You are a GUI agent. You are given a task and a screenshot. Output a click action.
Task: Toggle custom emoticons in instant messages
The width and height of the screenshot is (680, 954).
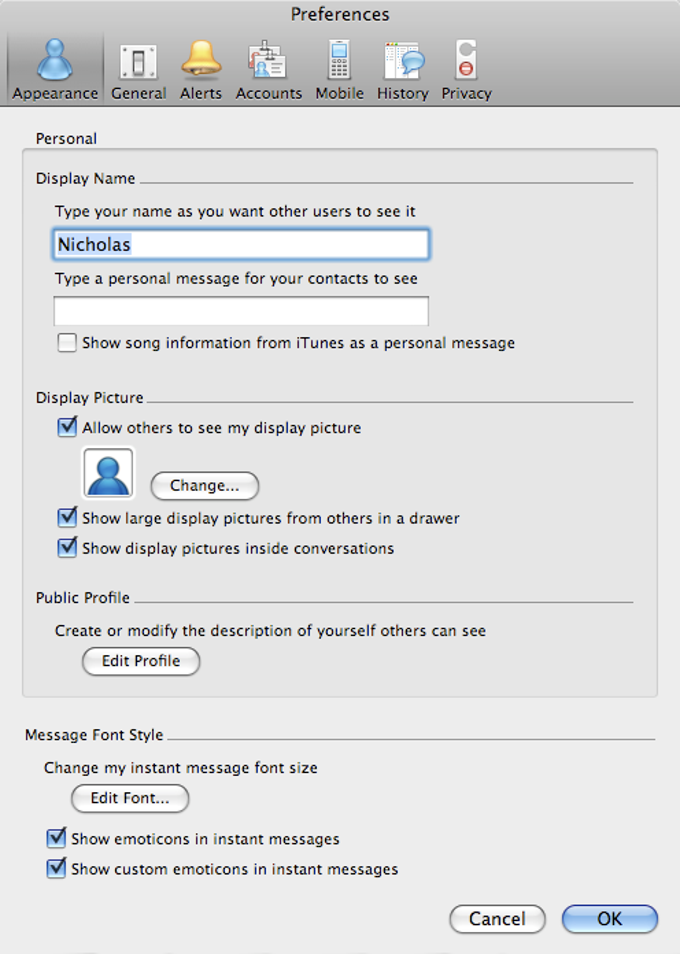click(56, 869)
